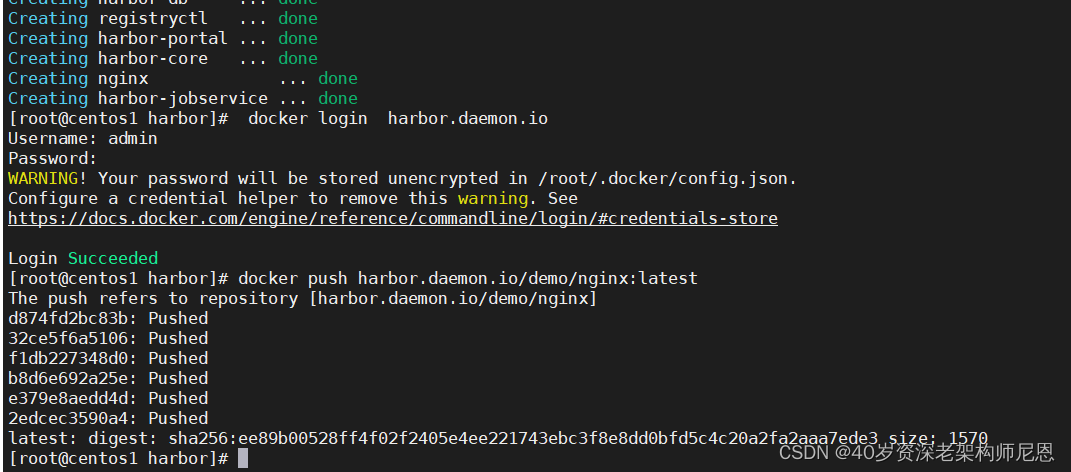Select layer ID d874fd2bc83b
1071x472 pixels.
coord(68,318)
